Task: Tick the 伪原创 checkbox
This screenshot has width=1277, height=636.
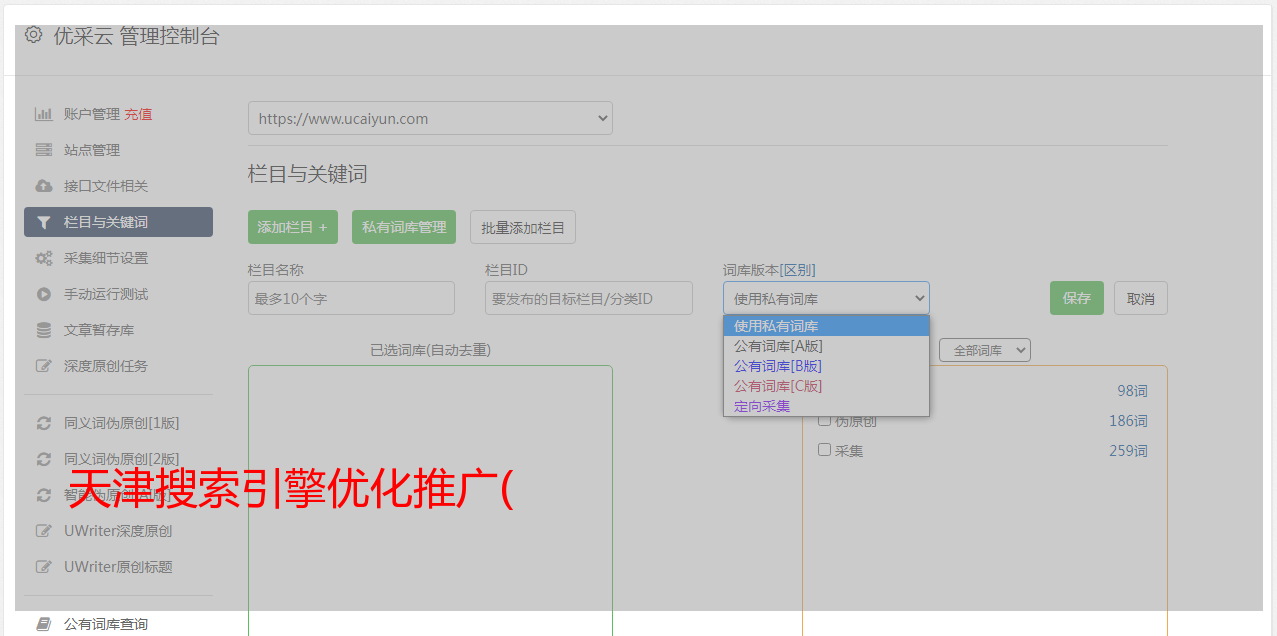Action: coord(825,421)
